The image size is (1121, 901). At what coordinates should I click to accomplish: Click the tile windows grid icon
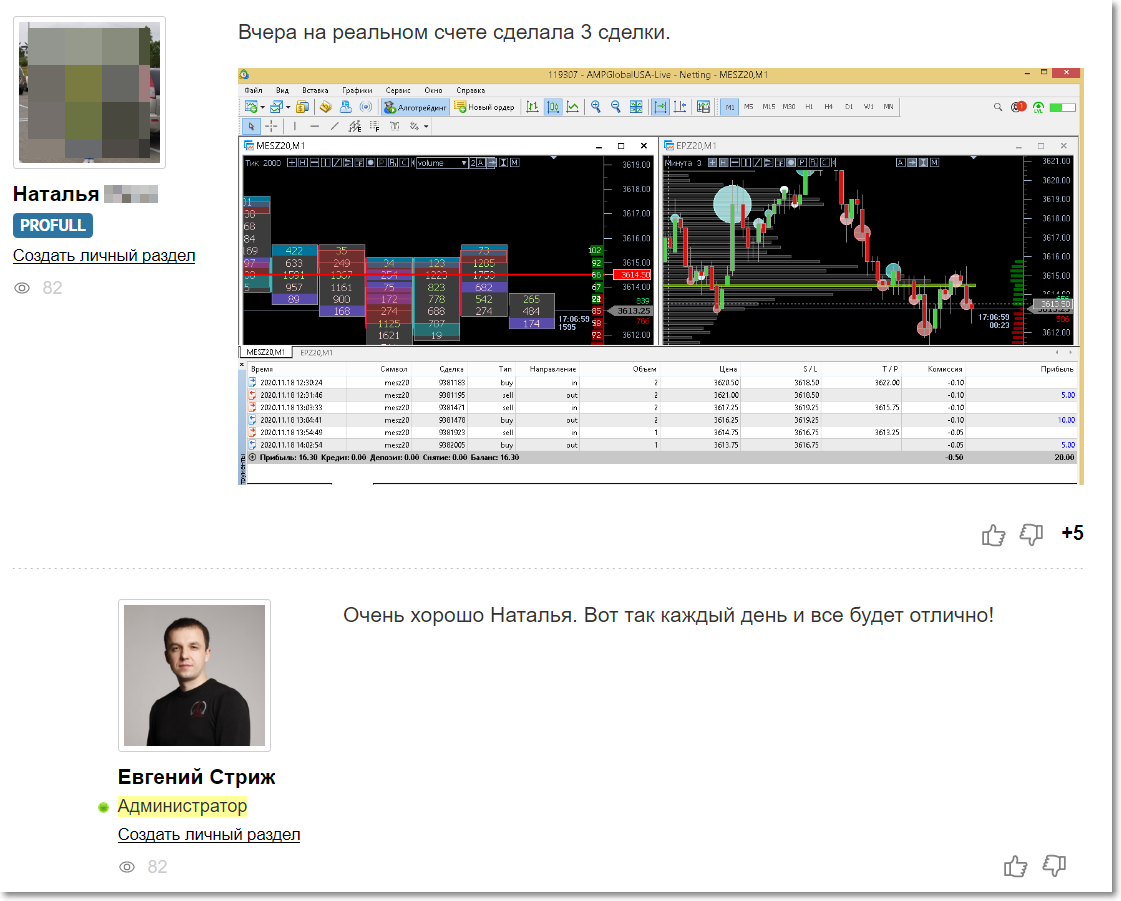point(636,107)
